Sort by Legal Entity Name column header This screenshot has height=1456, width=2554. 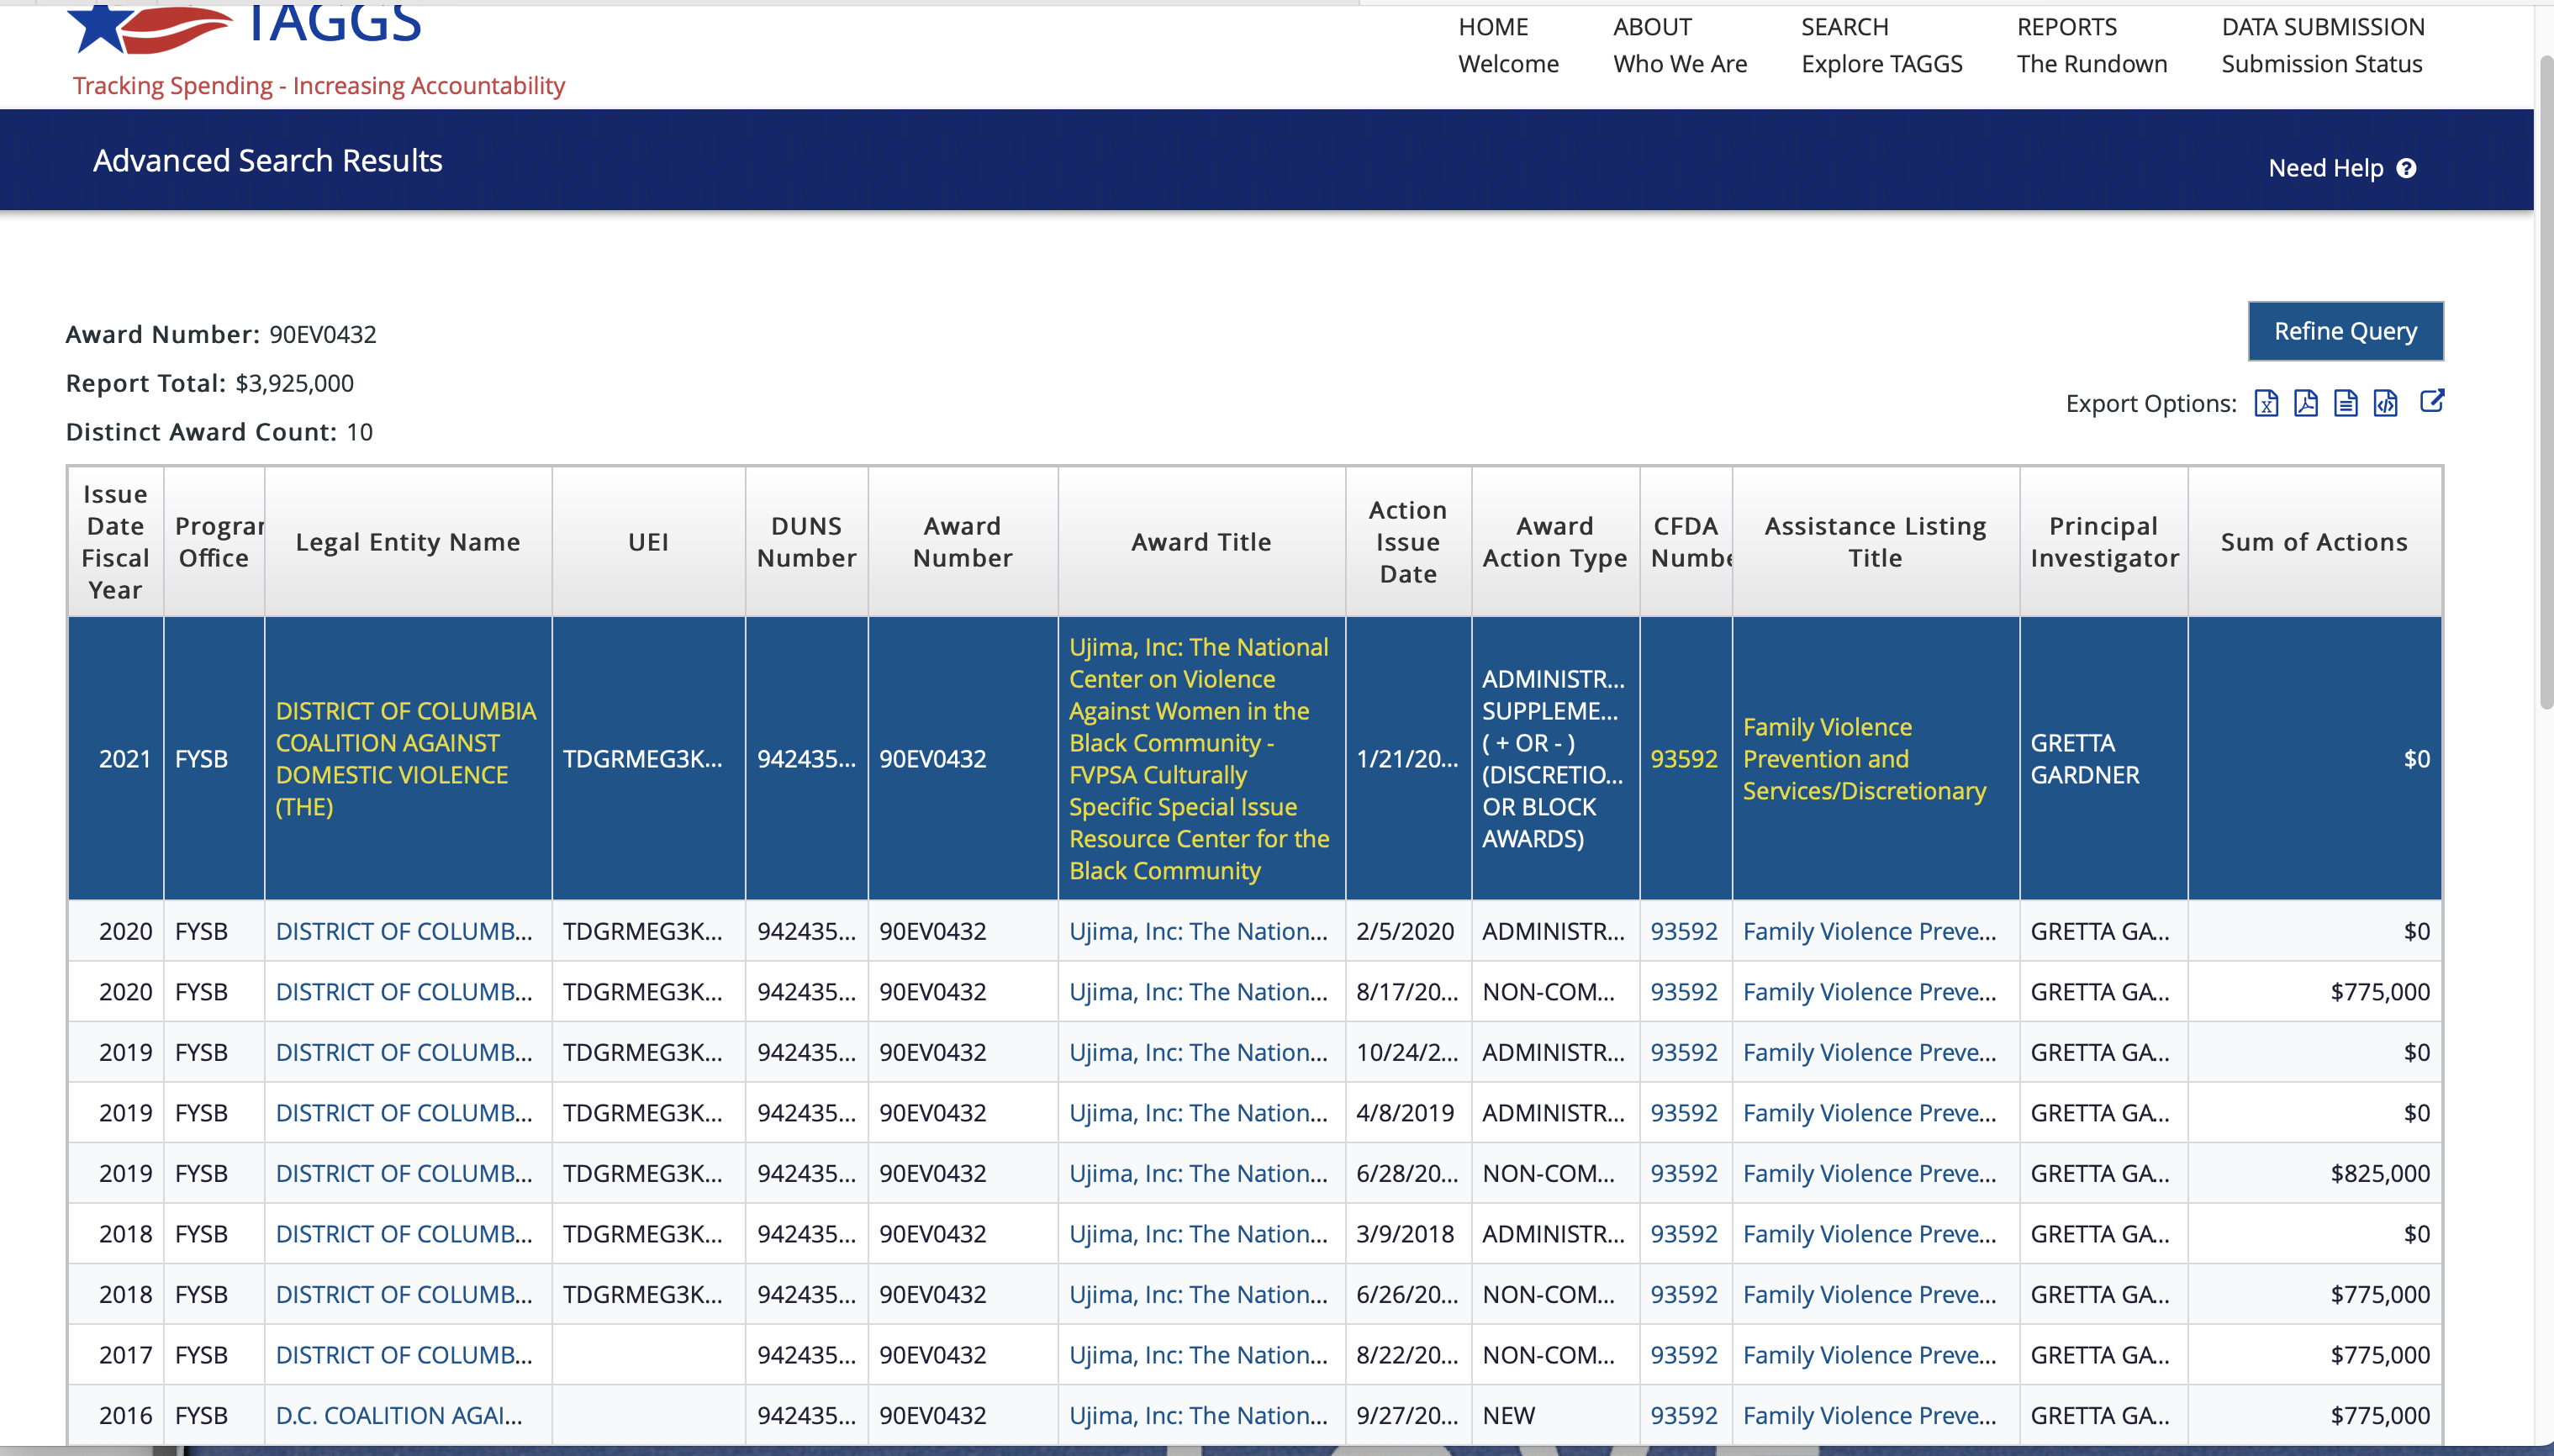(407, 542)
